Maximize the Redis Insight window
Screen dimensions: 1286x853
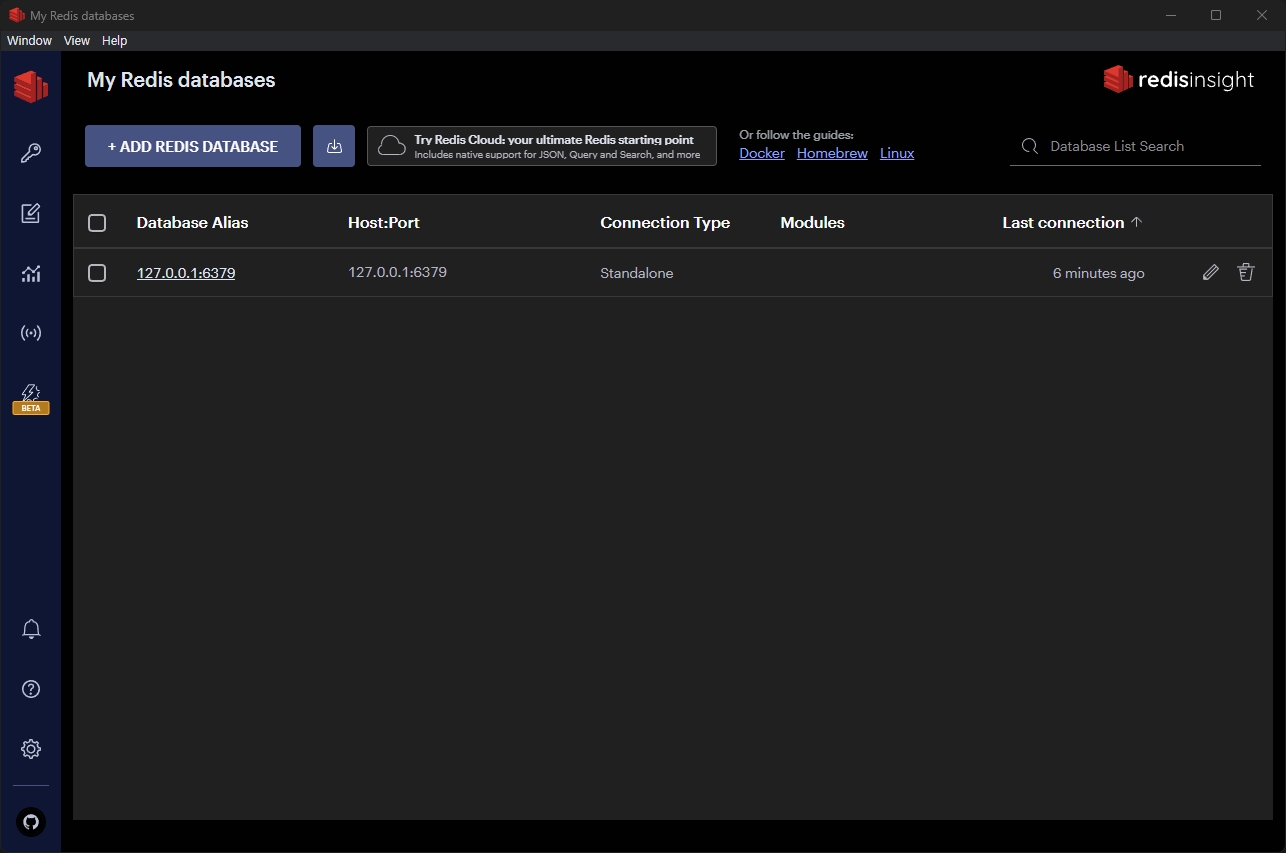click(x=1216, y=15)
